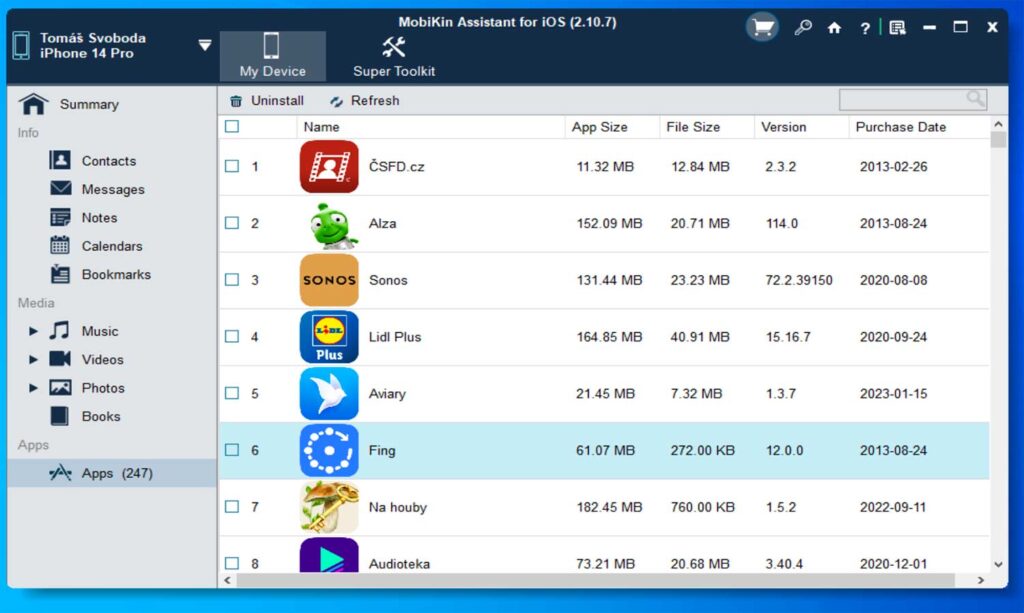Expand the Music tree node
Image resolution: width=1024 pixels, height=613 pixels.
(33, 331)
